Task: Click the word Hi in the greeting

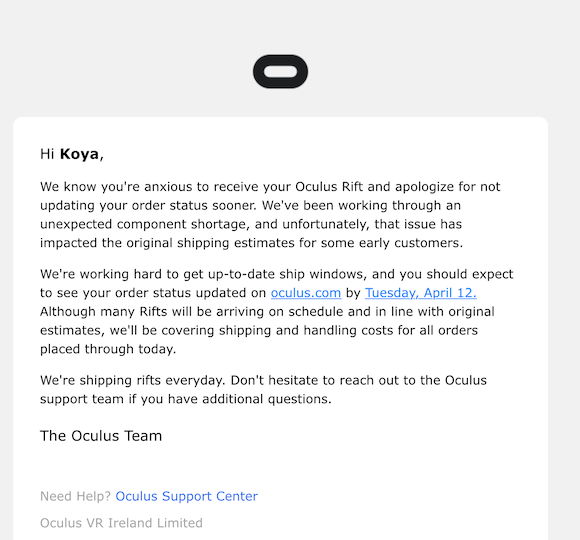Action: point(47,154)
